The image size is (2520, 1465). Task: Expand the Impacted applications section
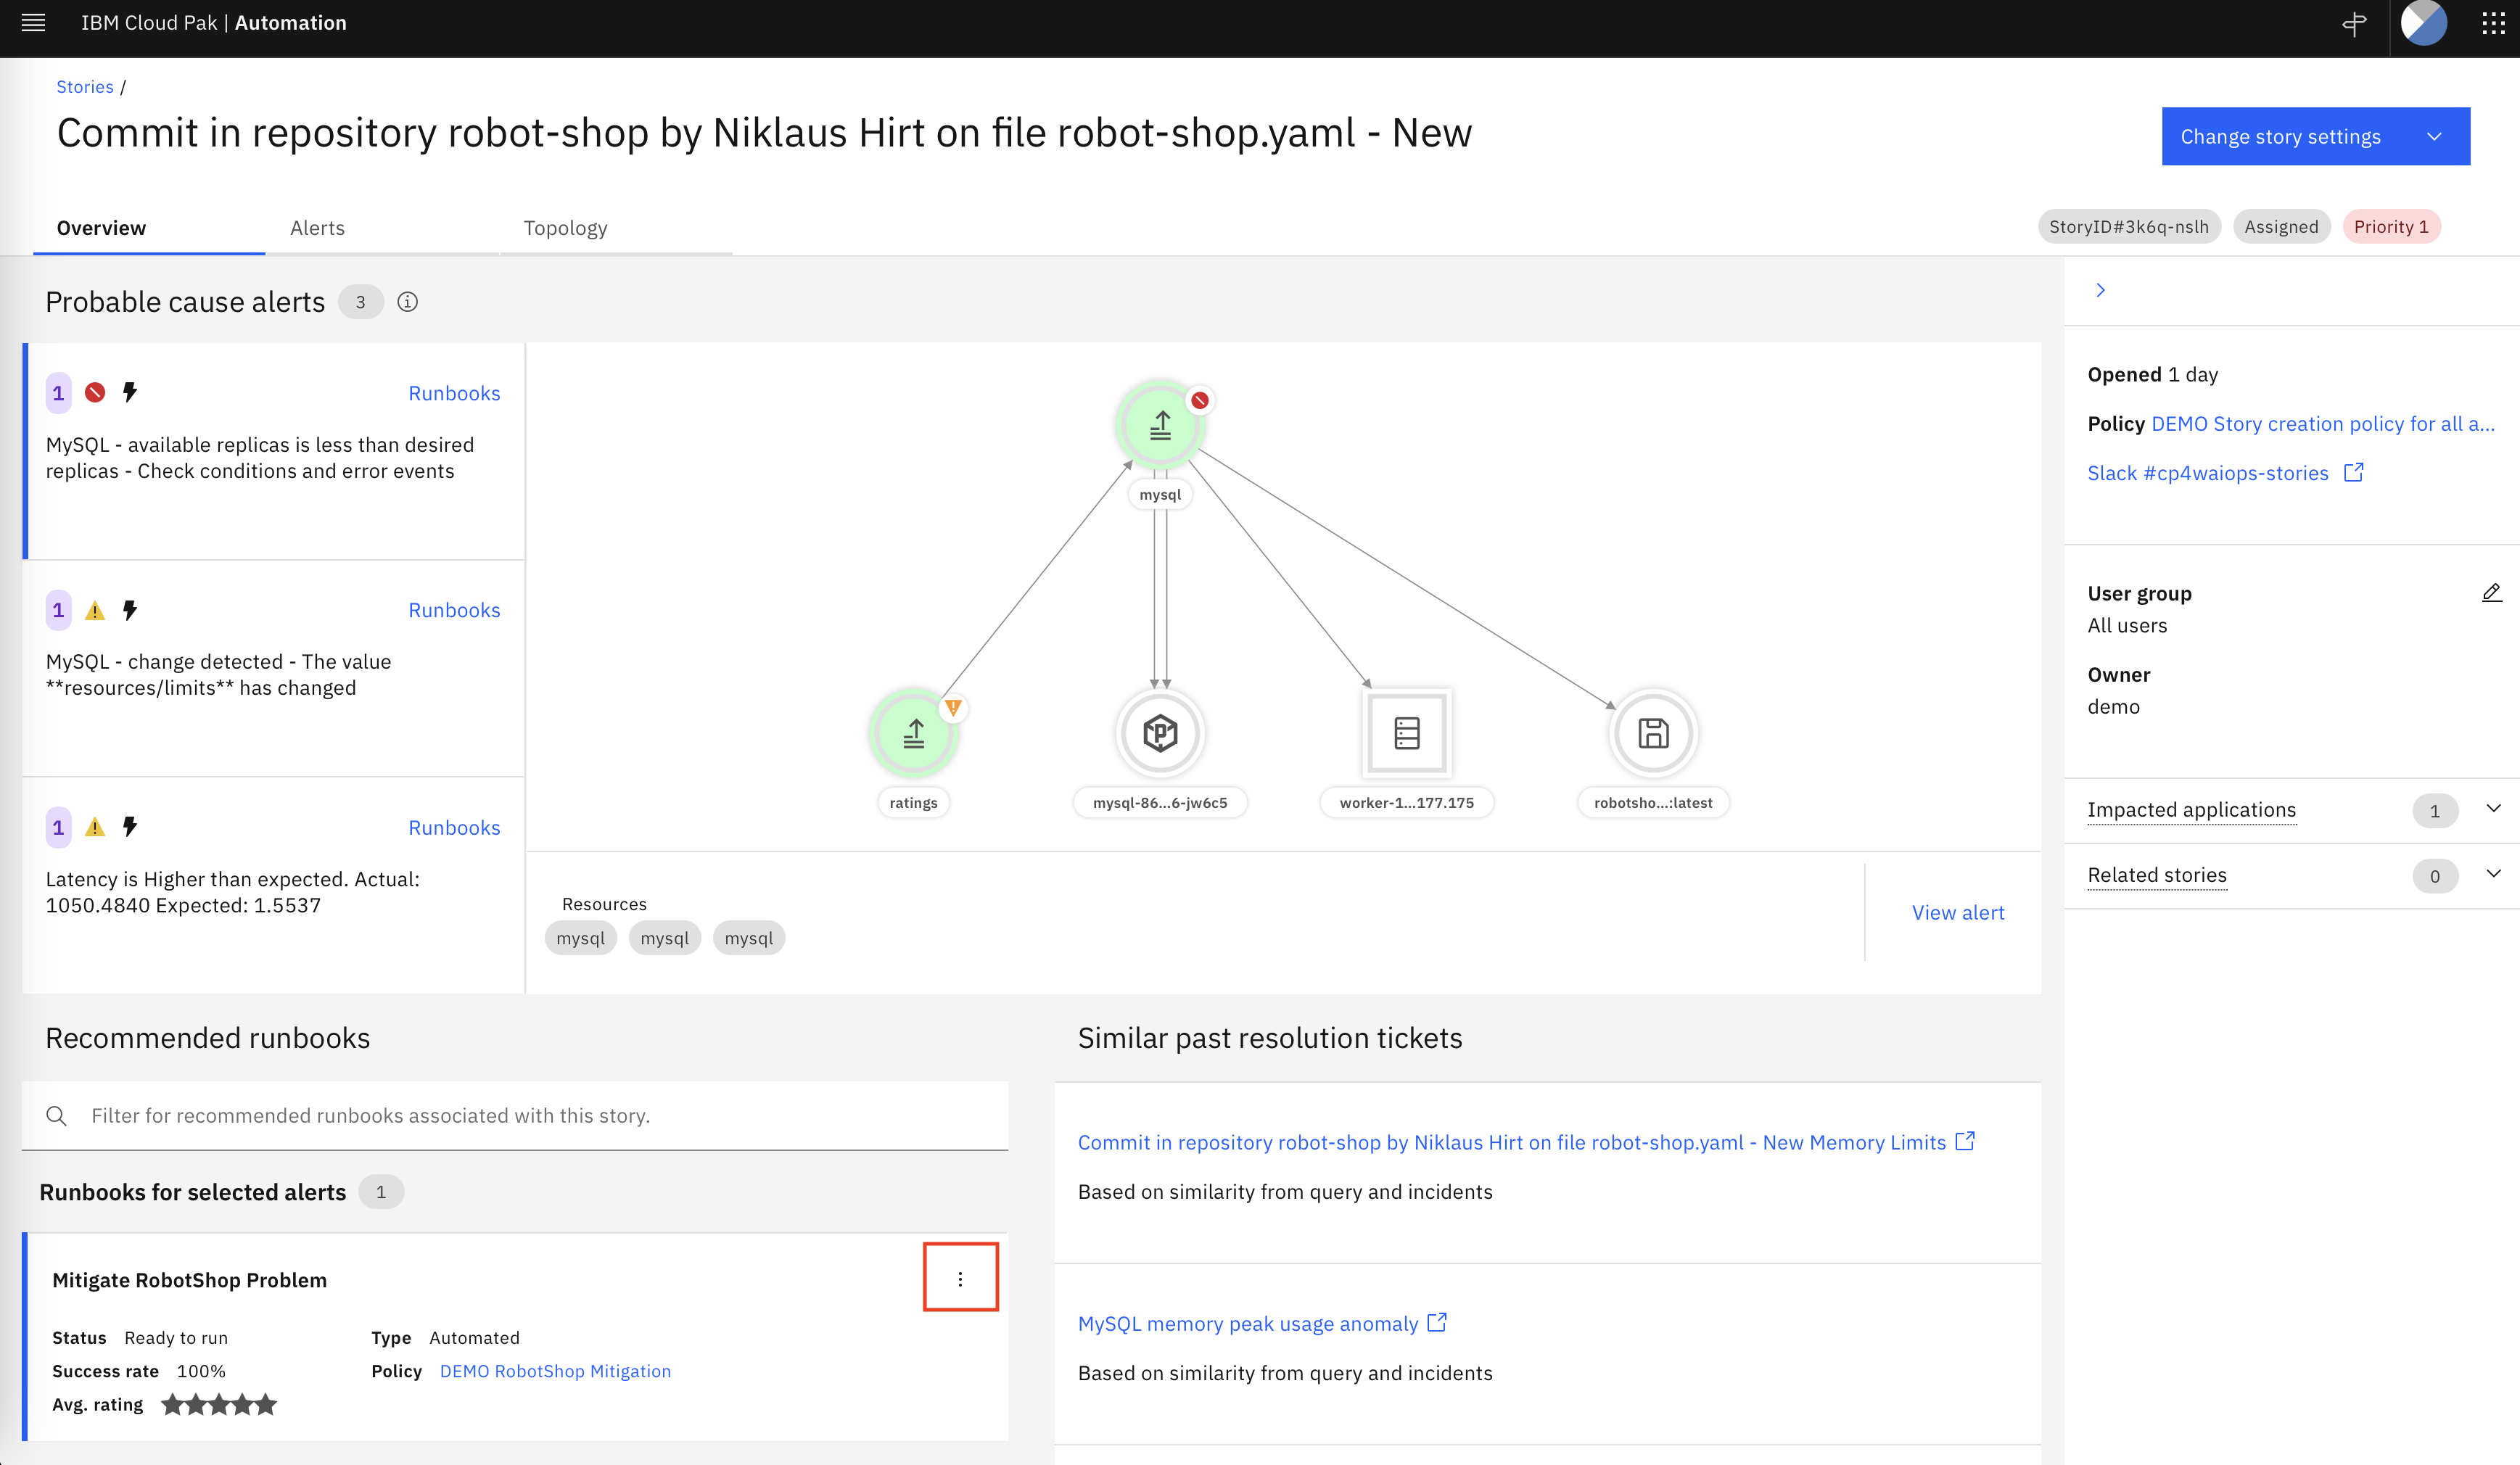[x=2493, y=808]
